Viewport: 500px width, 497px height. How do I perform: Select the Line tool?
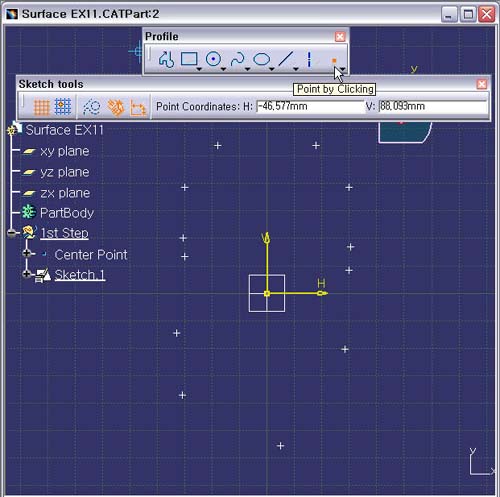coord(286,59)
